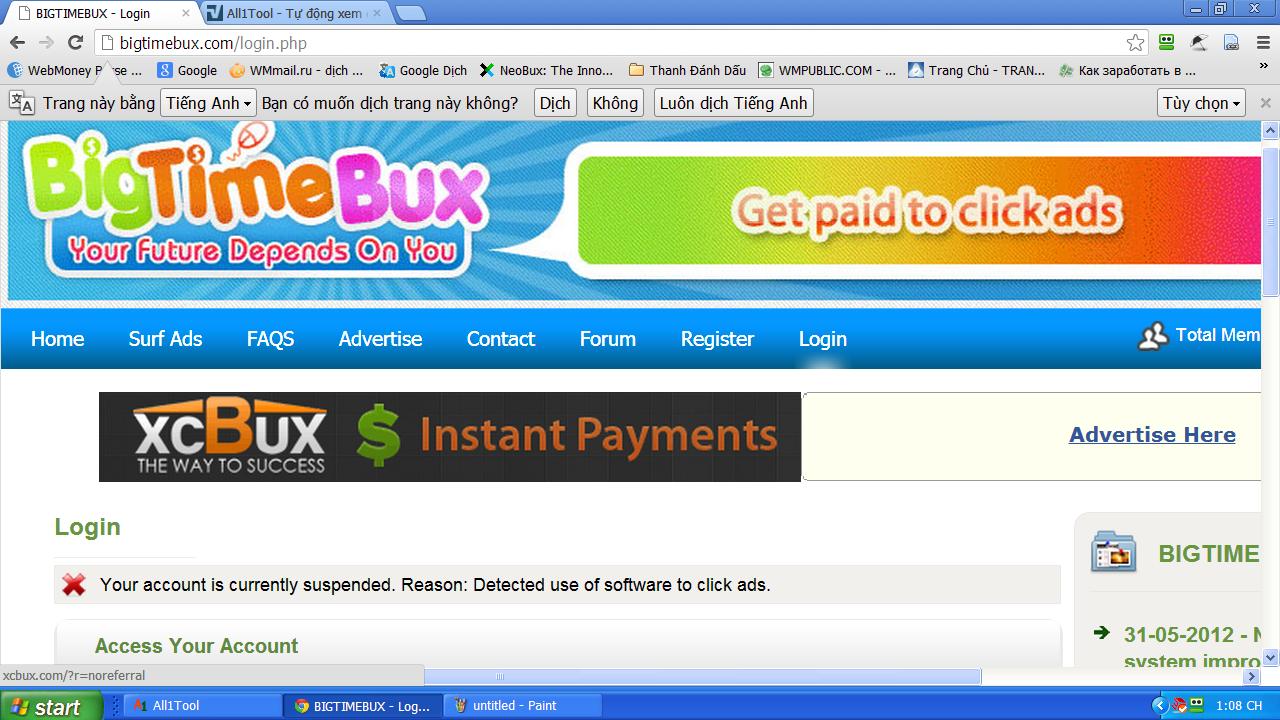Switch to the All1Tool browser tab
Image resolution: width=1280 pixels, height=720 pixels.
click(x=294, y=13)
